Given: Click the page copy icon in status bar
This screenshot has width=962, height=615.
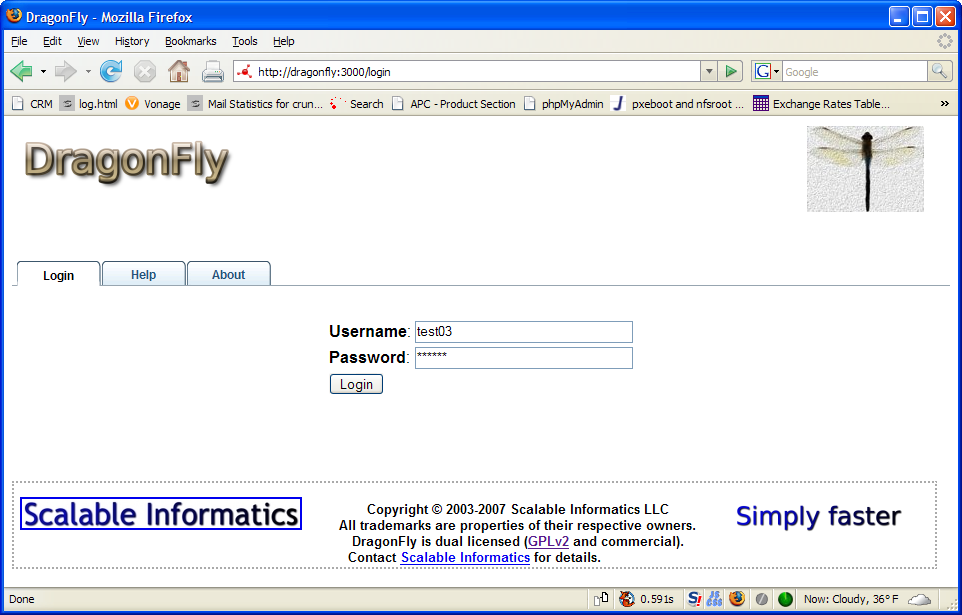Looking at the screenshot, I should coord(601,599).
